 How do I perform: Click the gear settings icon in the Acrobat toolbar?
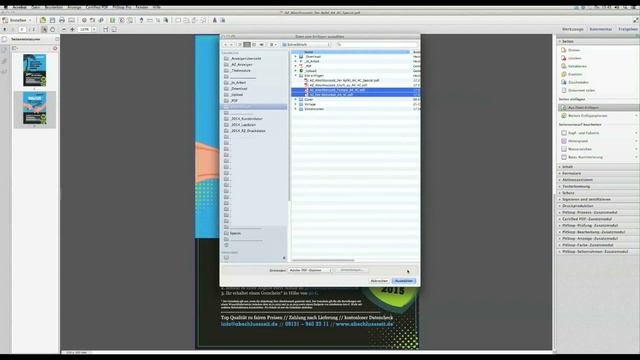[x=84, y=20]
